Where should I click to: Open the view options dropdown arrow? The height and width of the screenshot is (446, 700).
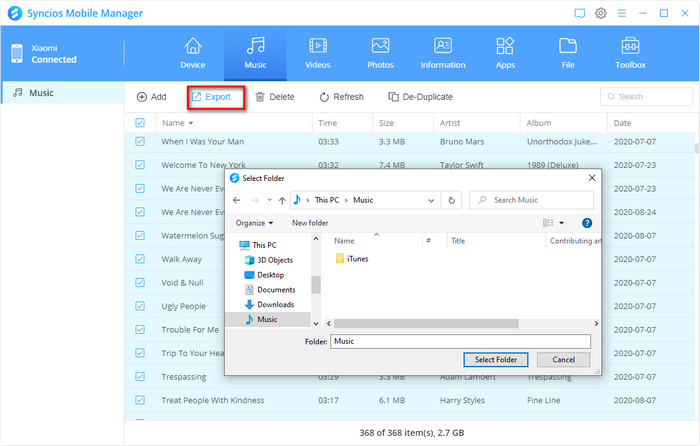pos(562,223)
